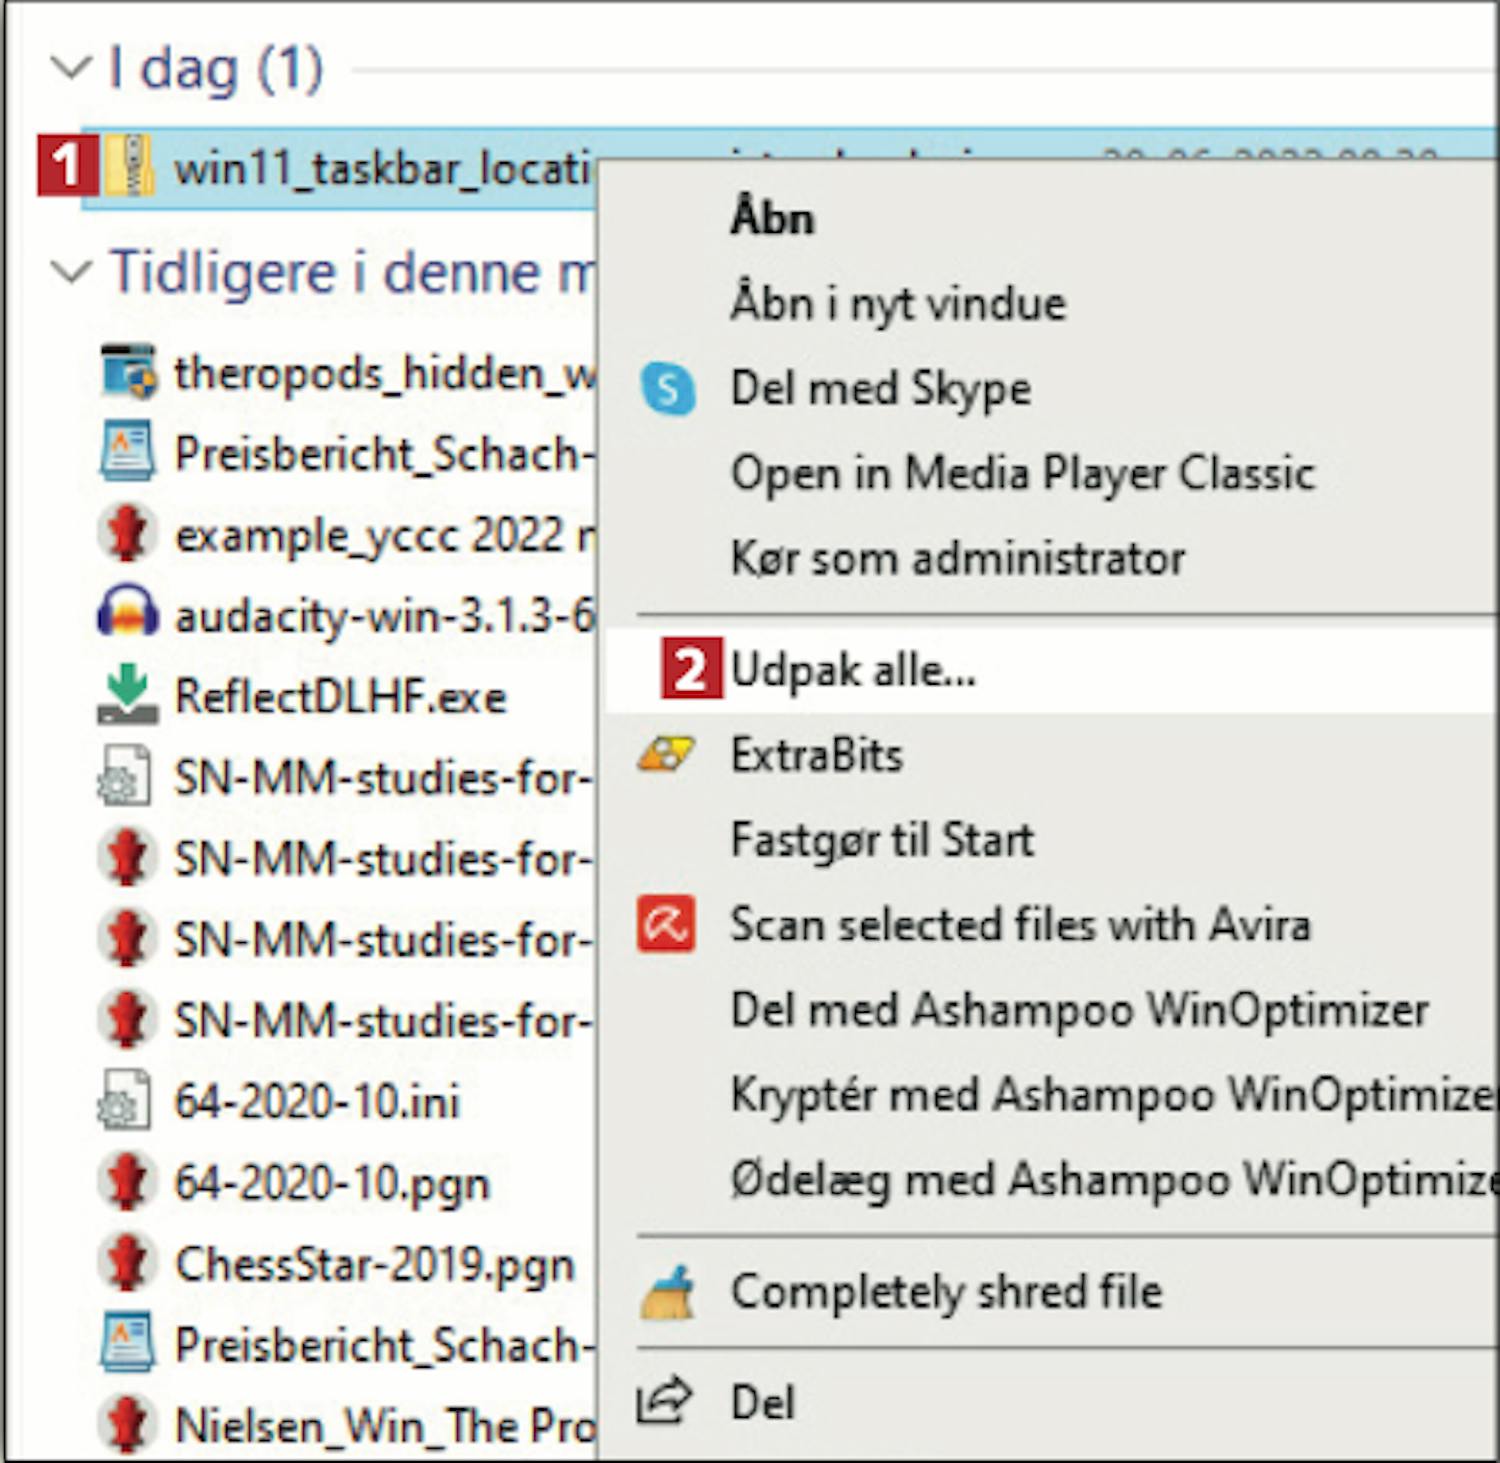Select the 64-2020-10.pgn file name

point(332,1184)
